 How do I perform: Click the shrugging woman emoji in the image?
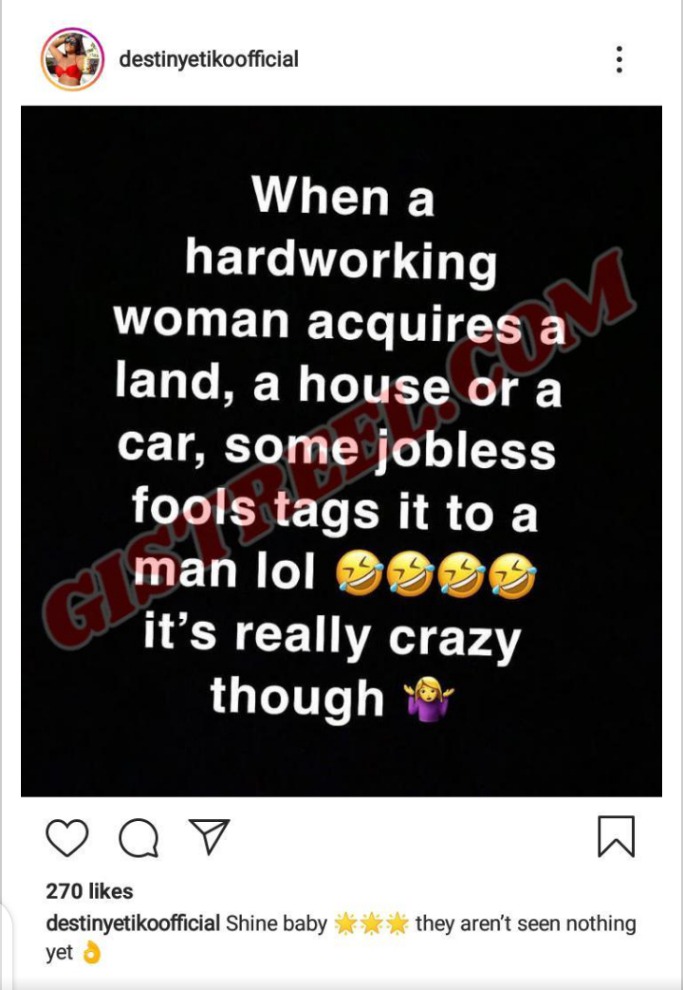pos(430,698)
